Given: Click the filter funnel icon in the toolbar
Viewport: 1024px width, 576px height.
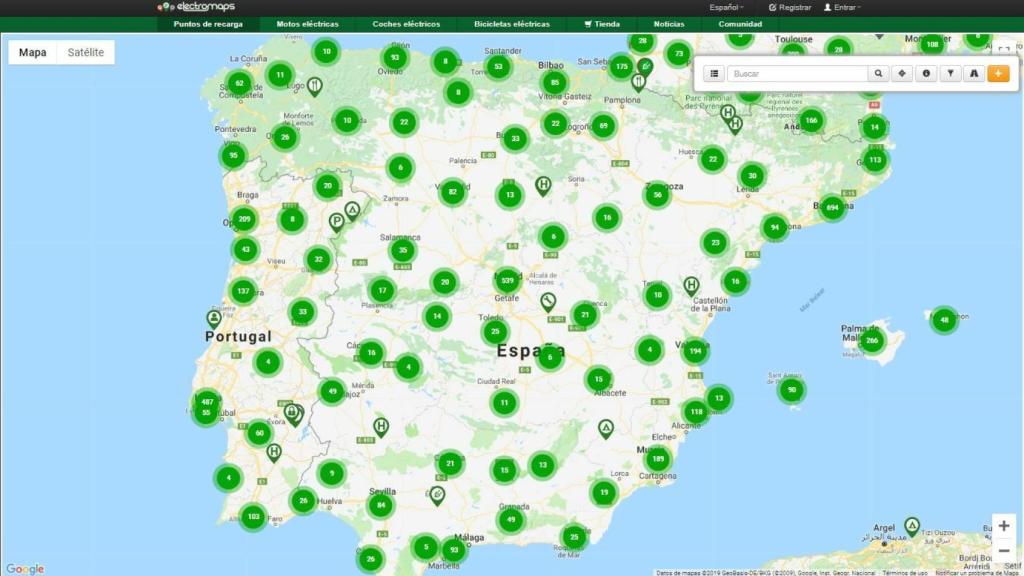Looking at the screenshot, I should [x=951, y=73].
